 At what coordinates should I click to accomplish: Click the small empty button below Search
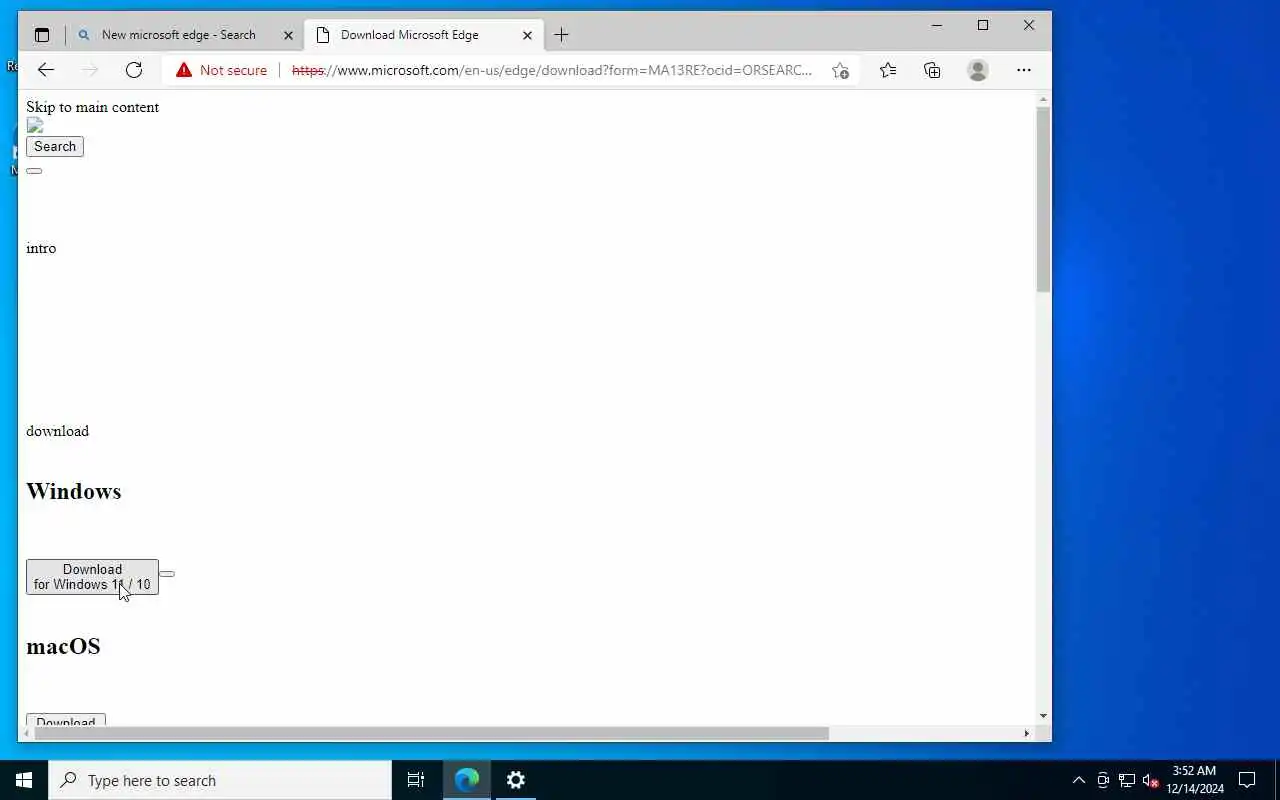click(x=34, y=171)
